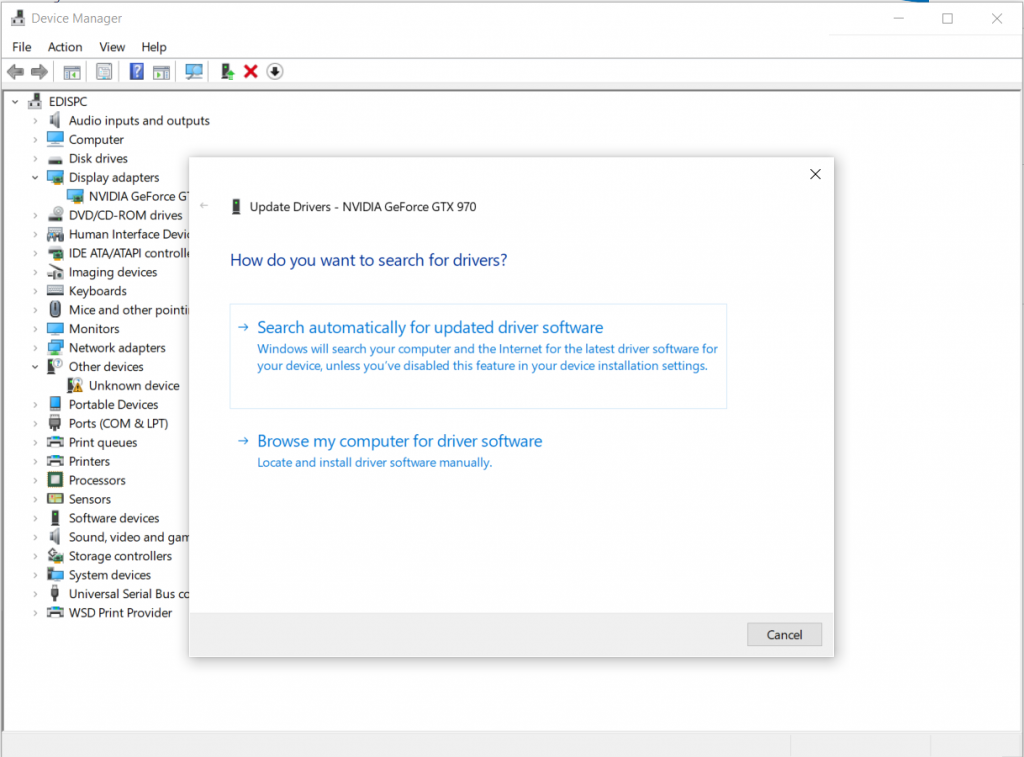Viewport: 1024px width, 757px height.
Task: Open the View menu
Action: (112, 47)
